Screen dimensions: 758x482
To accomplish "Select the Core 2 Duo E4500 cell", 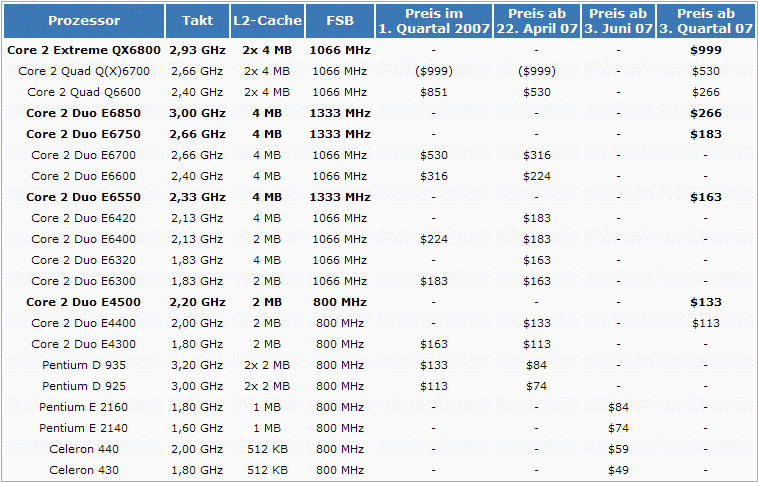I will 84,302.
